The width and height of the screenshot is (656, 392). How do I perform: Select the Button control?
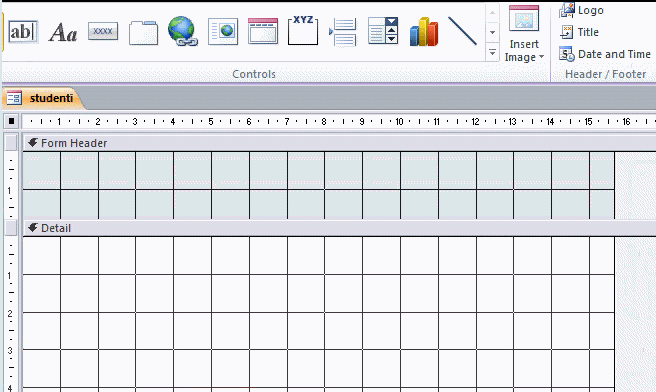coord(103,31)
